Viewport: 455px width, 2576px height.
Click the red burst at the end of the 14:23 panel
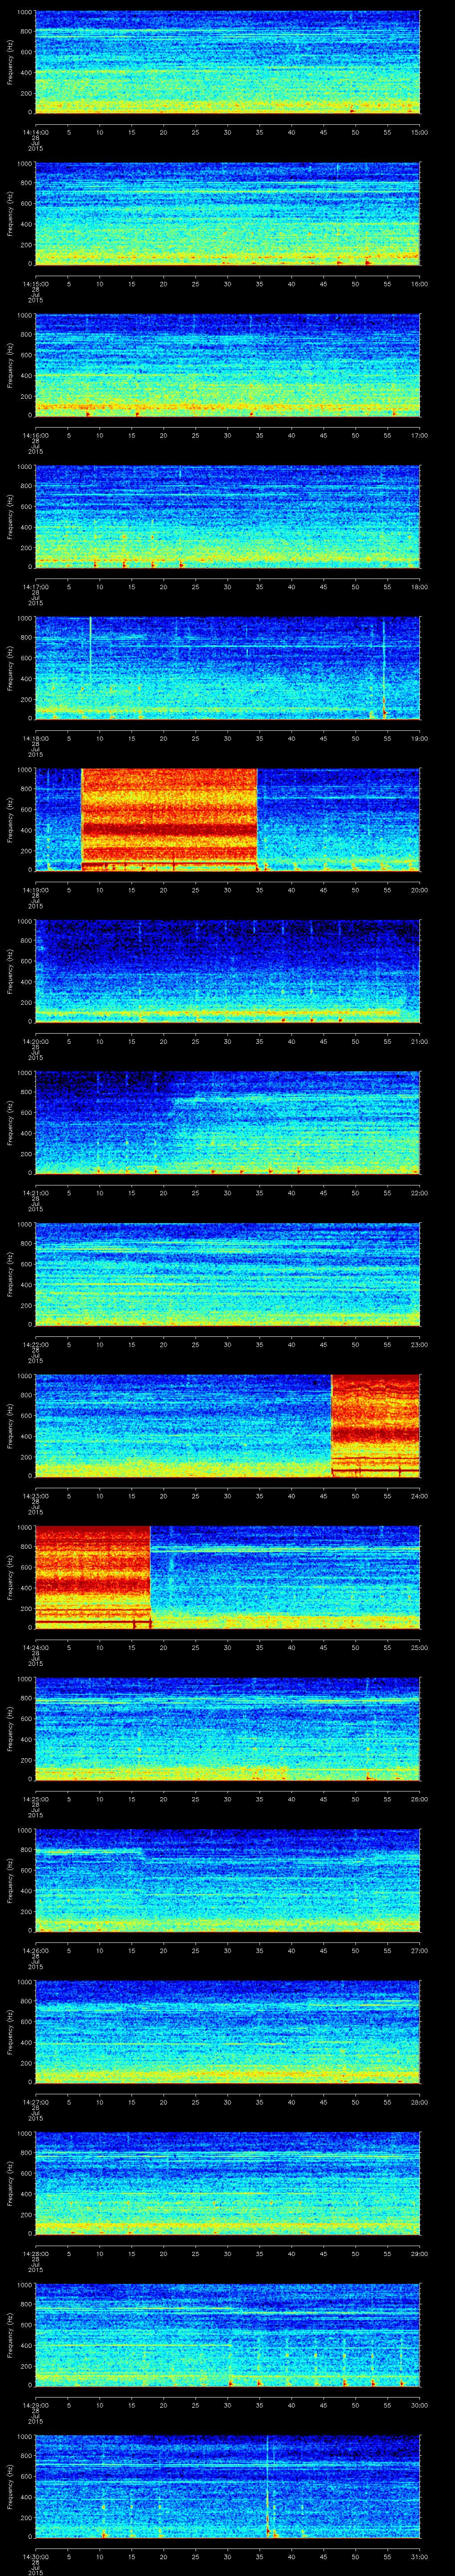click(x=375, y=1426)
